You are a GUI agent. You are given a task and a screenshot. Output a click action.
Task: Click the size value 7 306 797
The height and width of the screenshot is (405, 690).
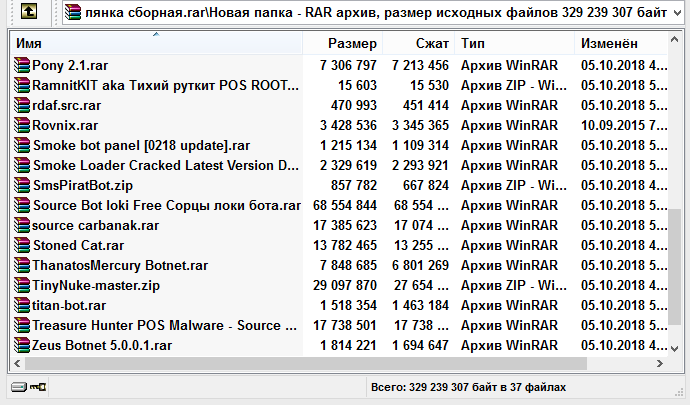tap(348, 65)
